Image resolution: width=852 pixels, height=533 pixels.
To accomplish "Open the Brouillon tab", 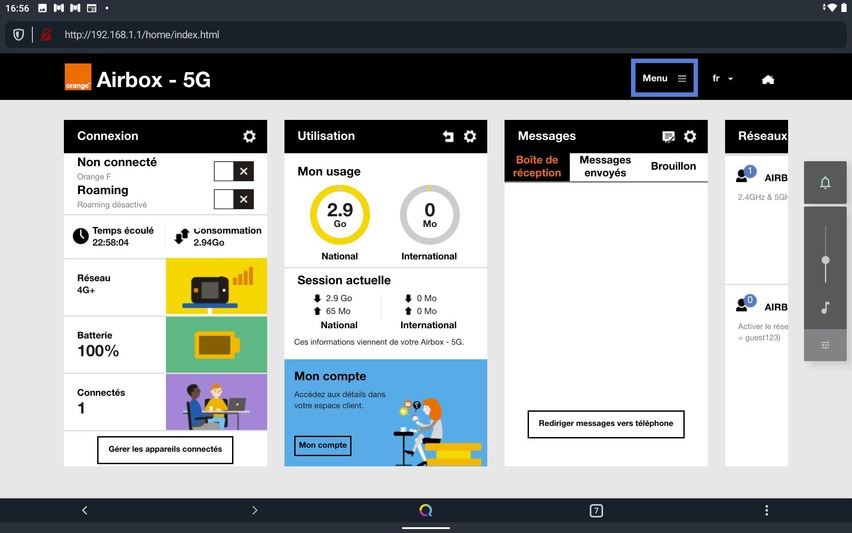I will (673, 166).
